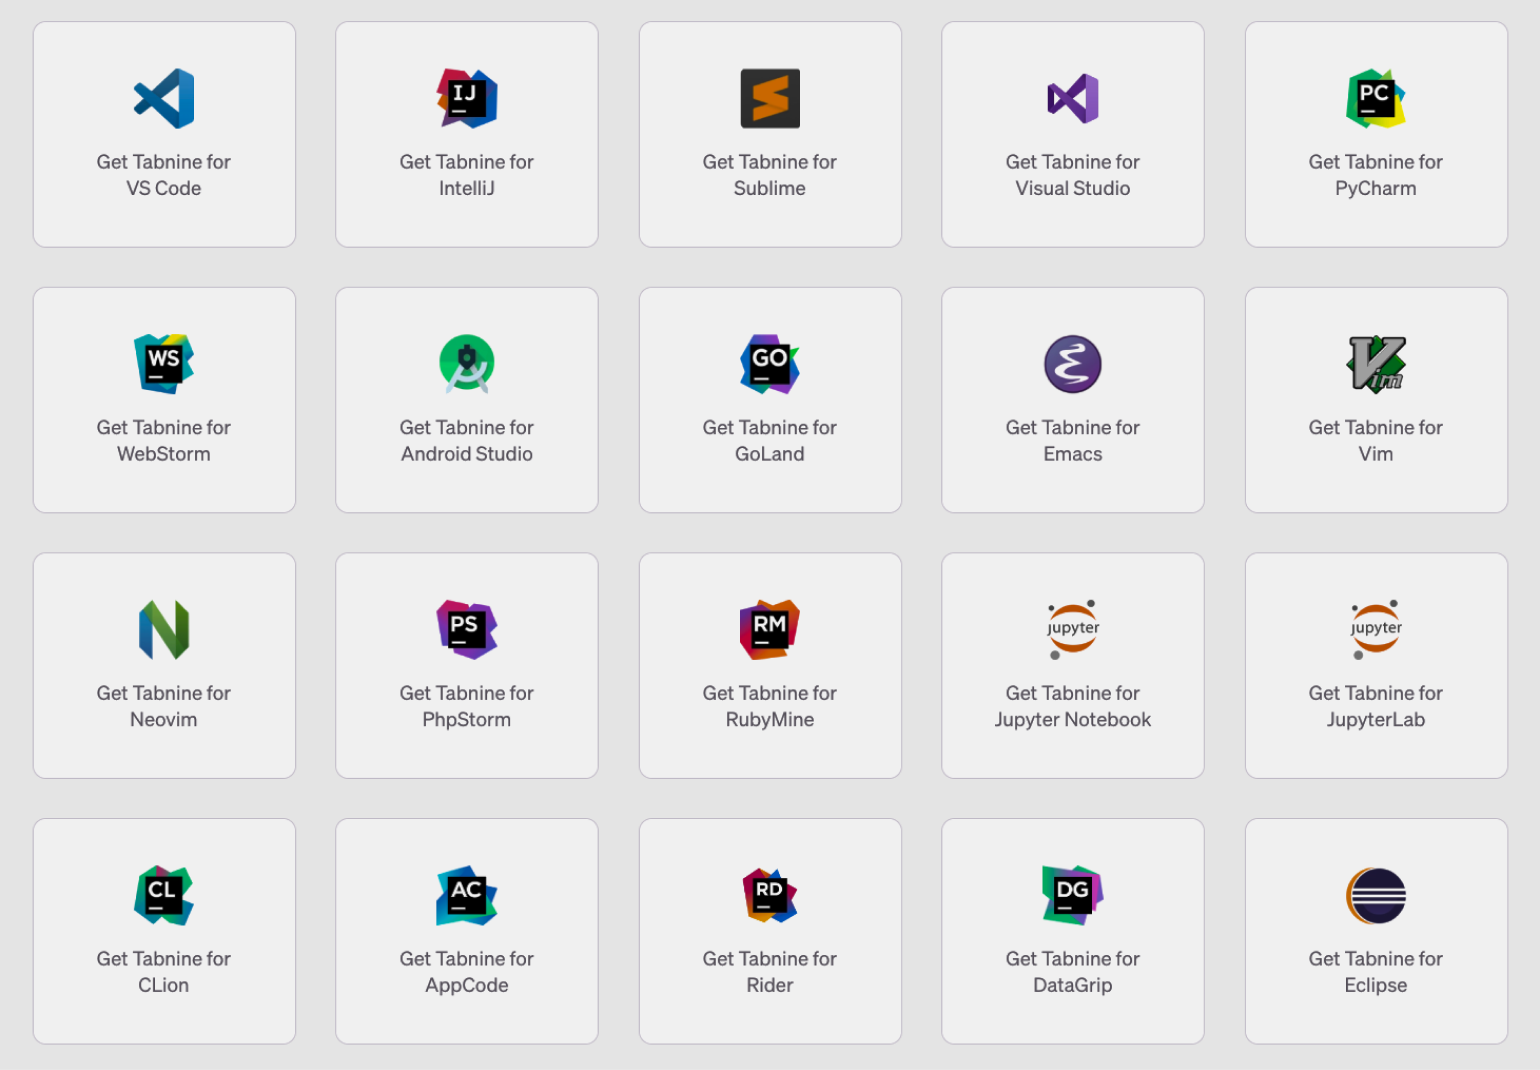Screen dimensions: 1540x1070
Task: Click the 'Get Tabnine for DataGrip' text
Action: (x=1073, y=972)
